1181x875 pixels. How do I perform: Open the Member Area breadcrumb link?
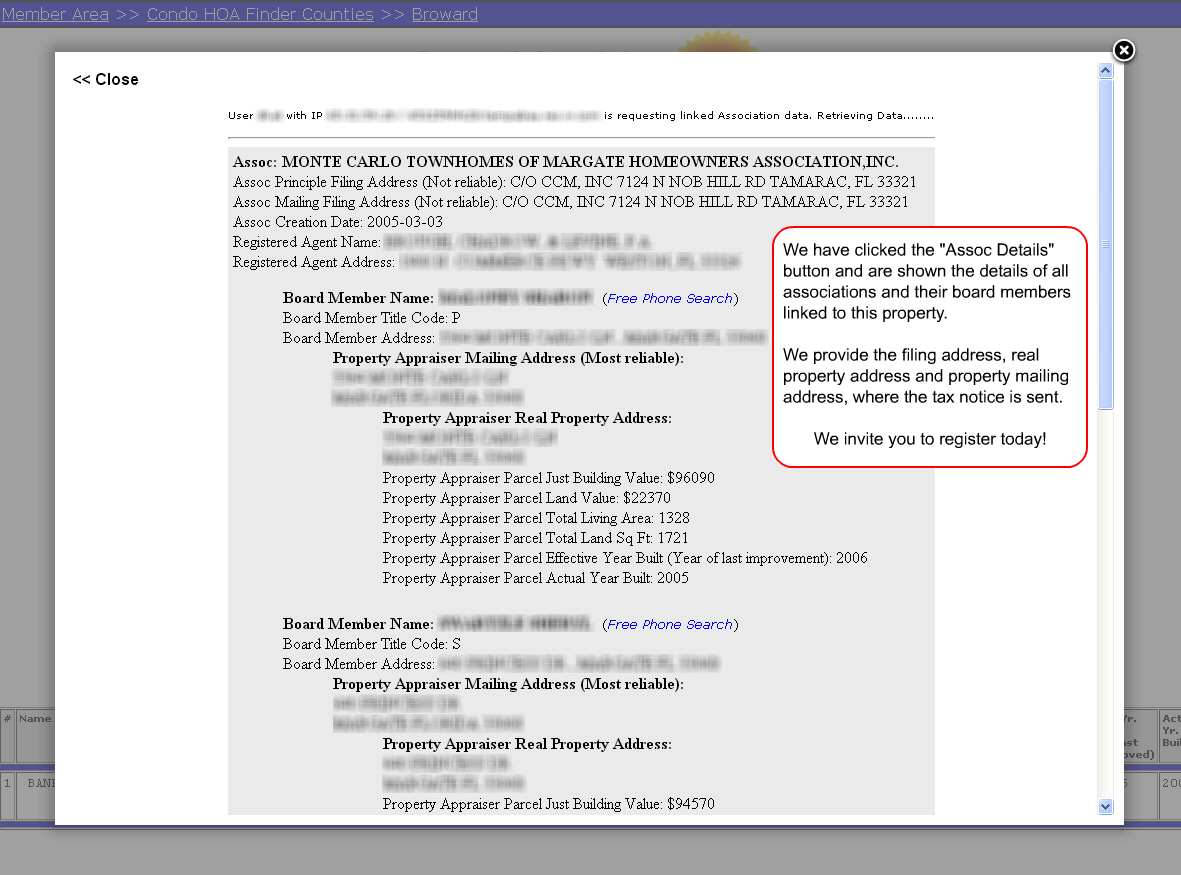55,14
